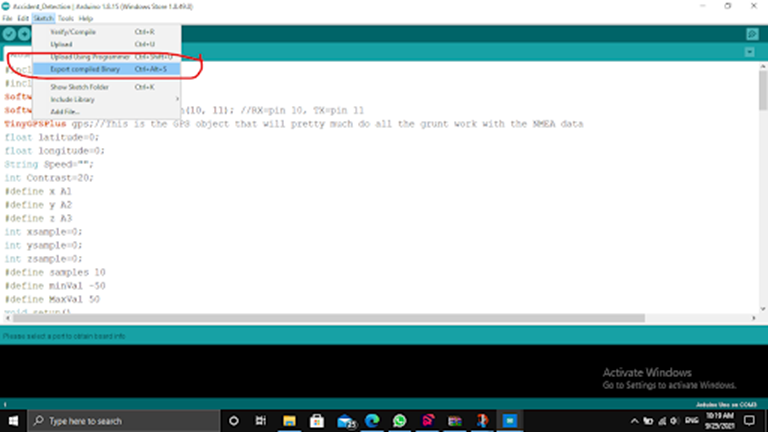Launch WhatsApp from the taskbar
This screenshot has height=432, width=768.
400,421
